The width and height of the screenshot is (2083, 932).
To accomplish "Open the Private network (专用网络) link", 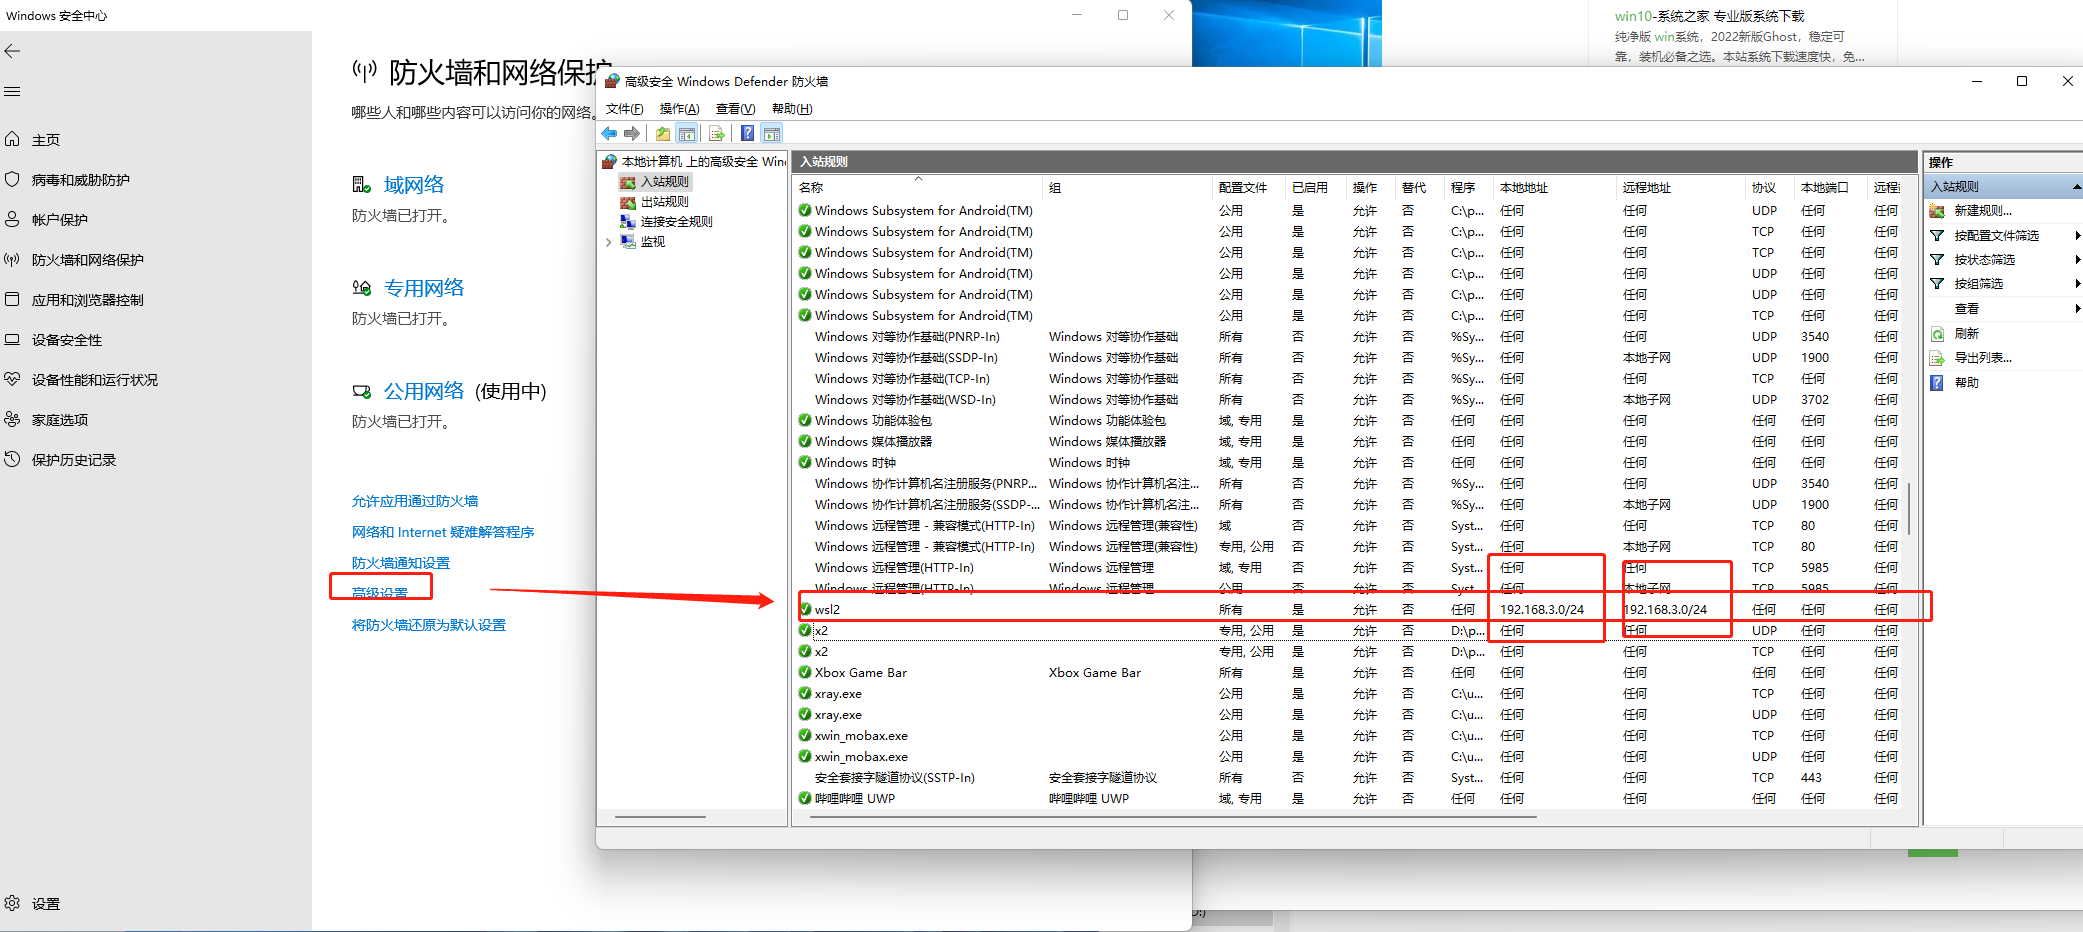I will (424, 288).
